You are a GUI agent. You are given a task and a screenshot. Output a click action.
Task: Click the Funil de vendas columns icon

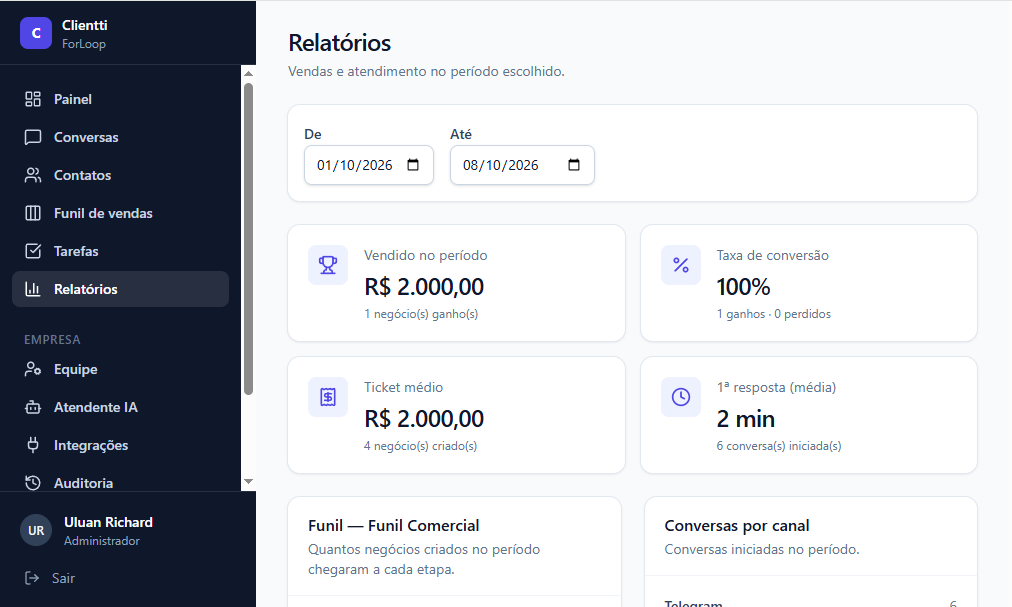[x=33, y=213]
